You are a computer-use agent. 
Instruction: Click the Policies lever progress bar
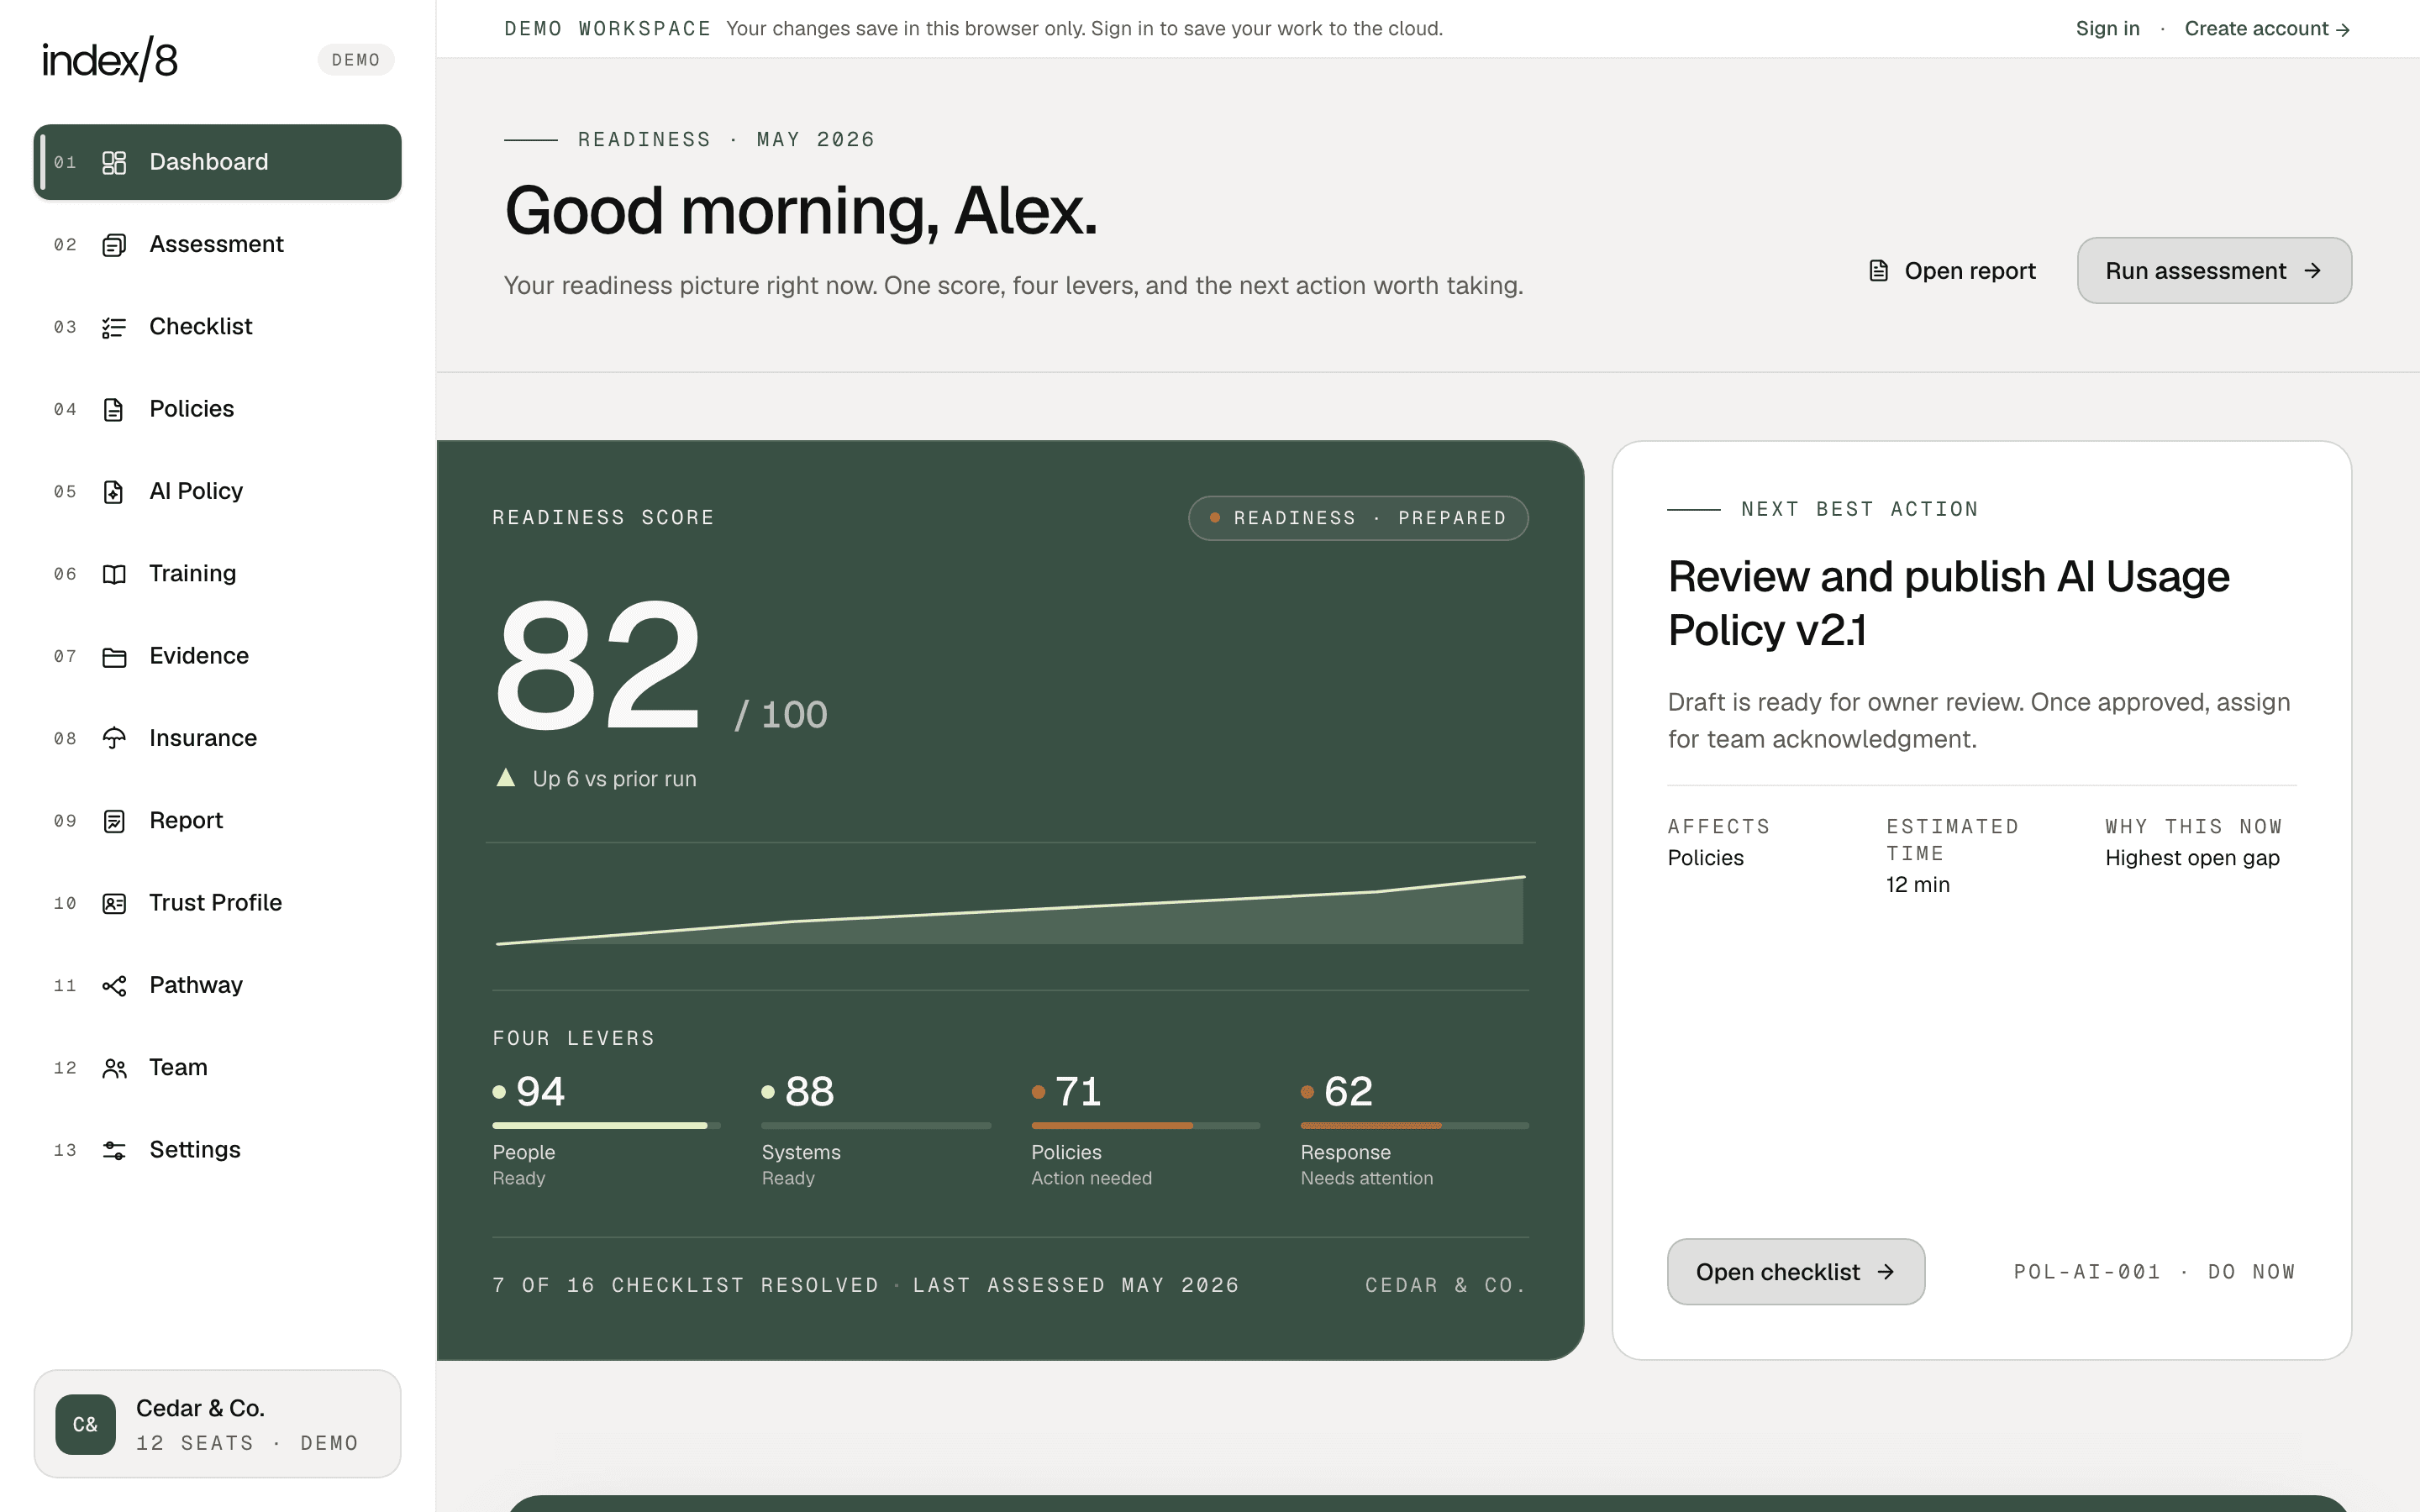coord(1145,1126)
